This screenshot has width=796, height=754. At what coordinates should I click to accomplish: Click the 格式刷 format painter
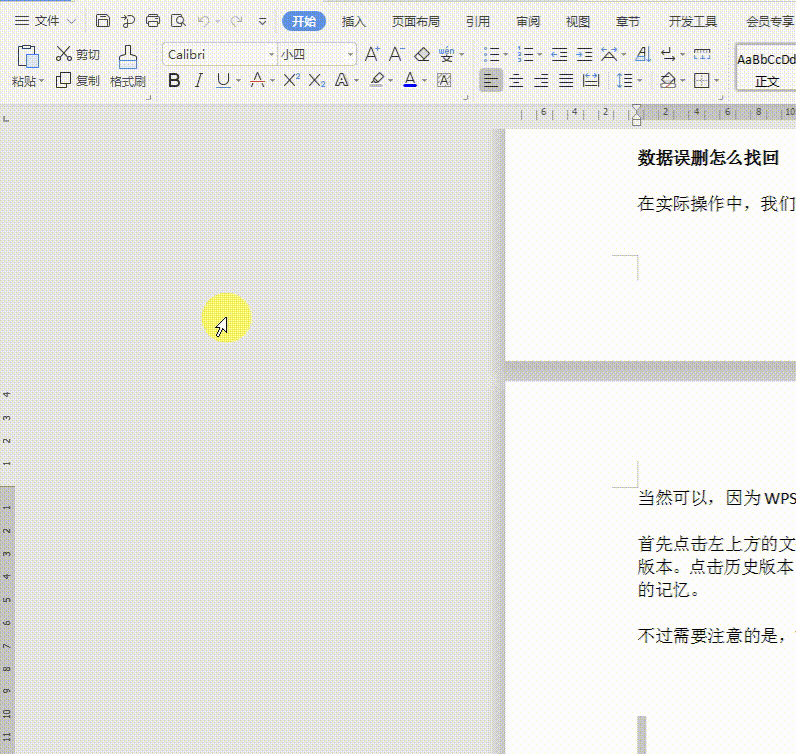(x=127, y=67)
